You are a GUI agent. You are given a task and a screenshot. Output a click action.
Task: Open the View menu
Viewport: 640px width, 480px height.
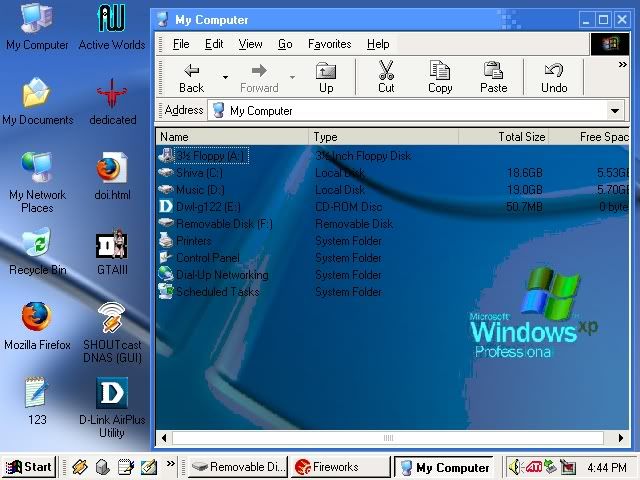tap(250, 44)
